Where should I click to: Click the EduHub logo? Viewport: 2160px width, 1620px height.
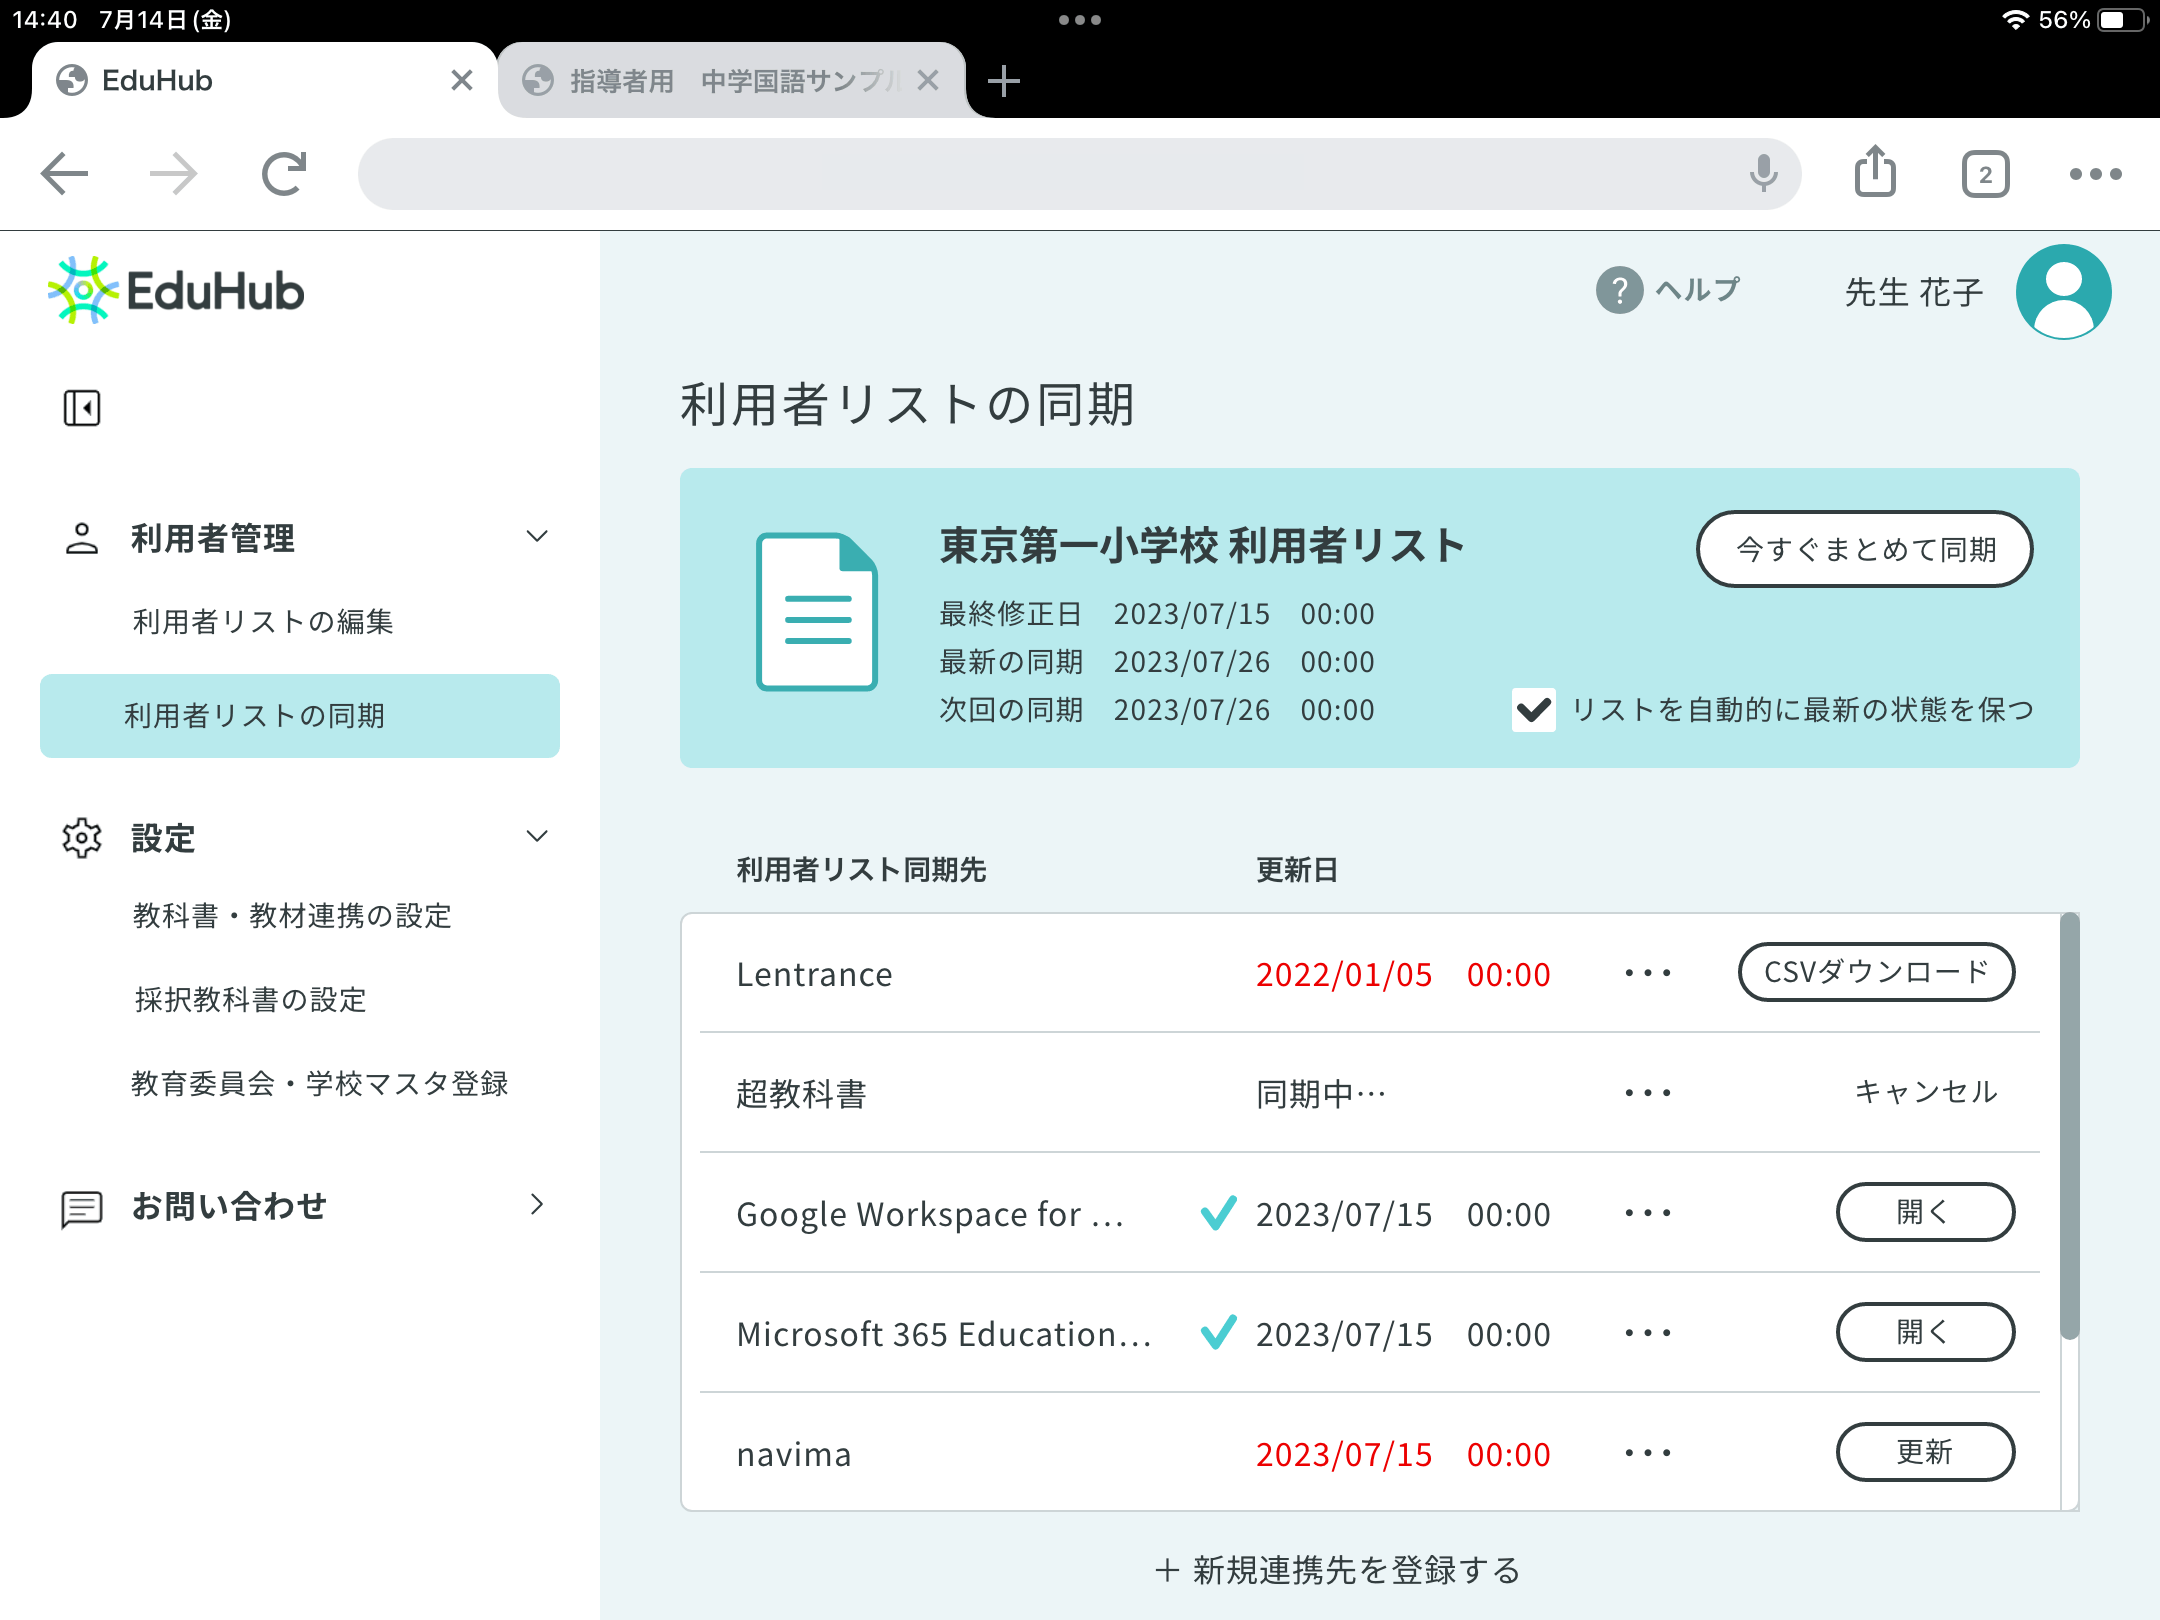pyautogui.click(x=176, y=290)
